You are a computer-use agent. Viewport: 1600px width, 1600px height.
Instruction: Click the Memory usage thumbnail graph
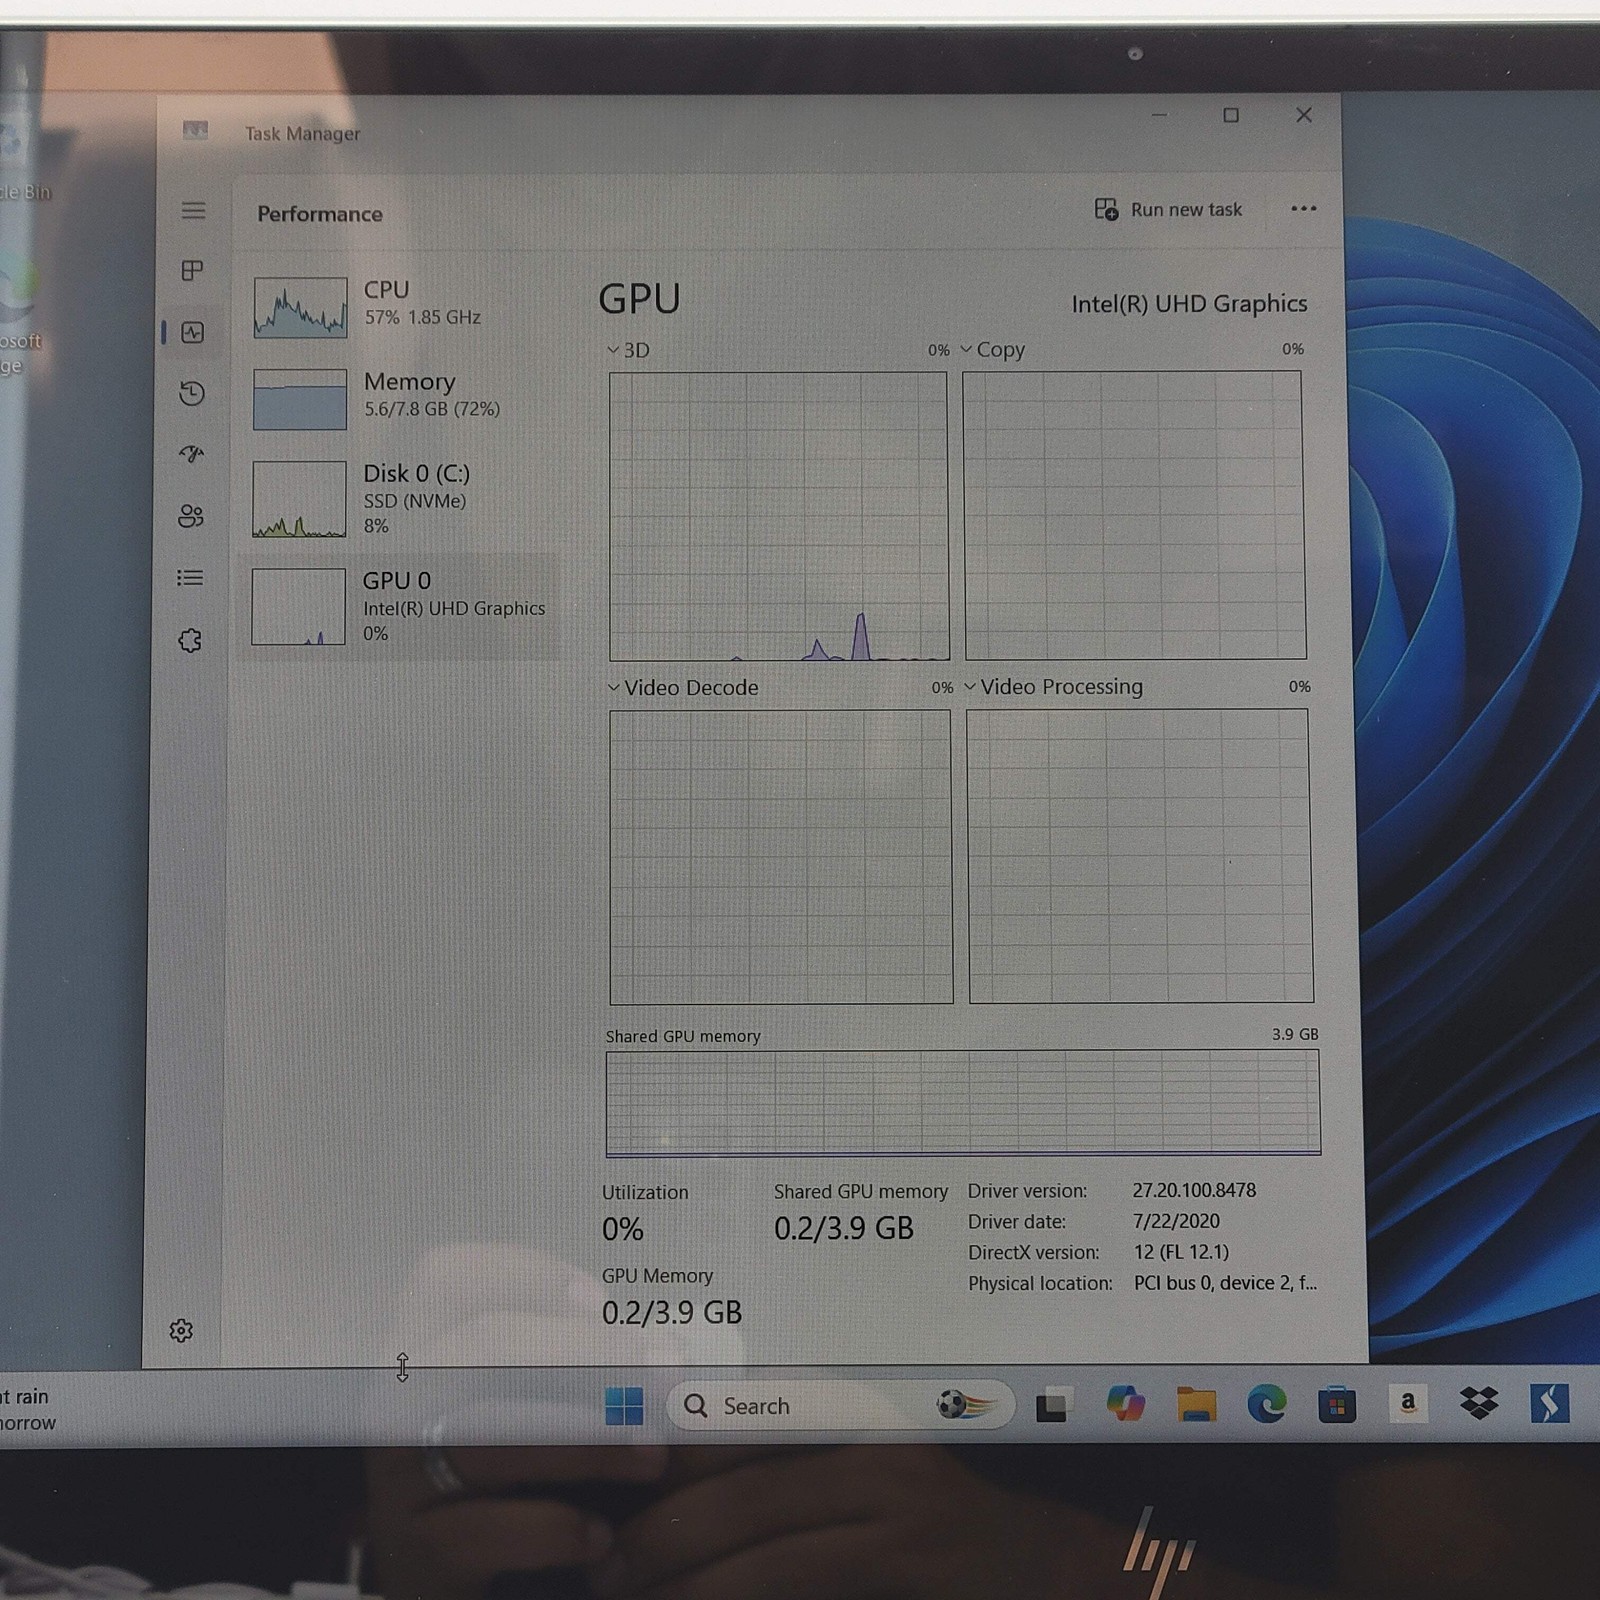pyautogui.click(x=300, y=399)
